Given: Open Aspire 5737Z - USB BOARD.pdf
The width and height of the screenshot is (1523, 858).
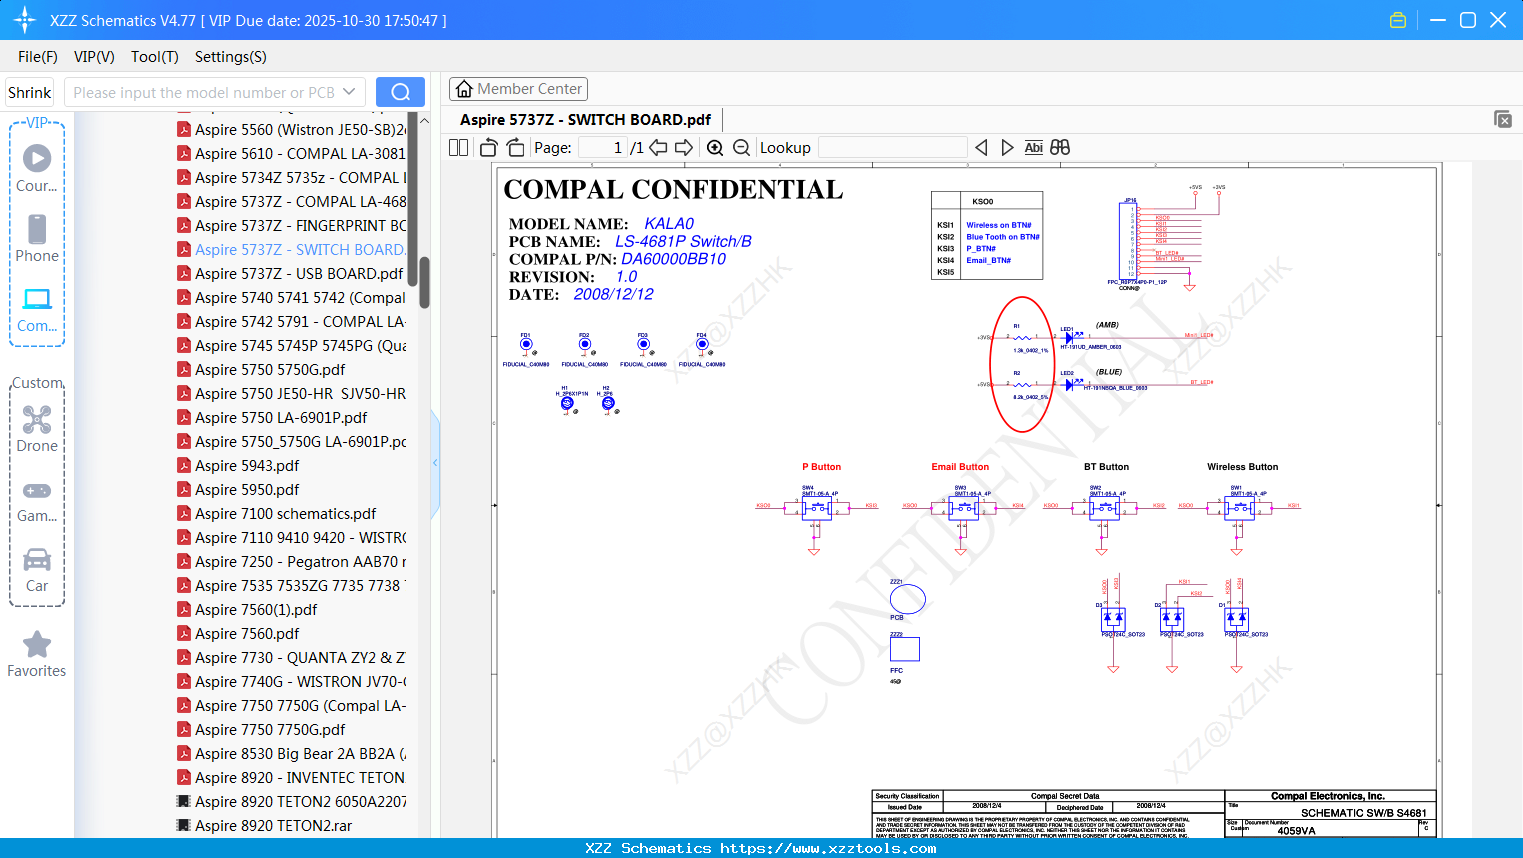Looking at the screenshot, I should 291,274.
